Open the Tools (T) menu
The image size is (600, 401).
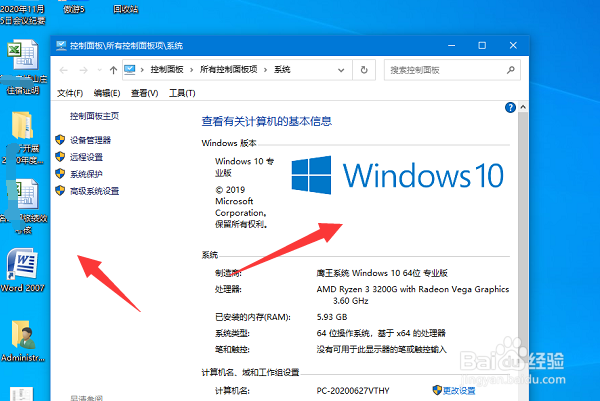[182, 93]
